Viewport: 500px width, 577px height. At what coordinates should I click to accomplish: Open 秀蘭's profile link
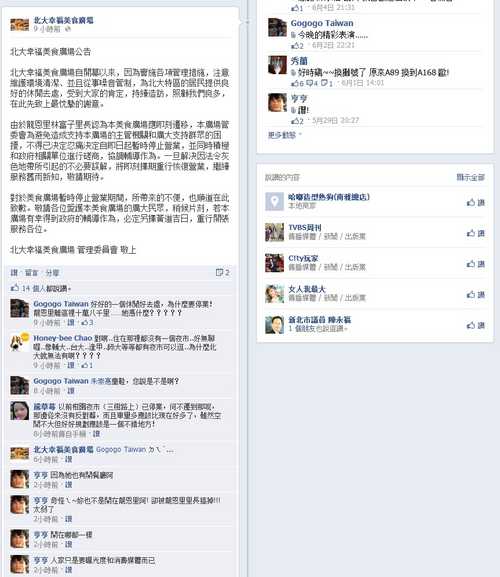tap(299, 61)
